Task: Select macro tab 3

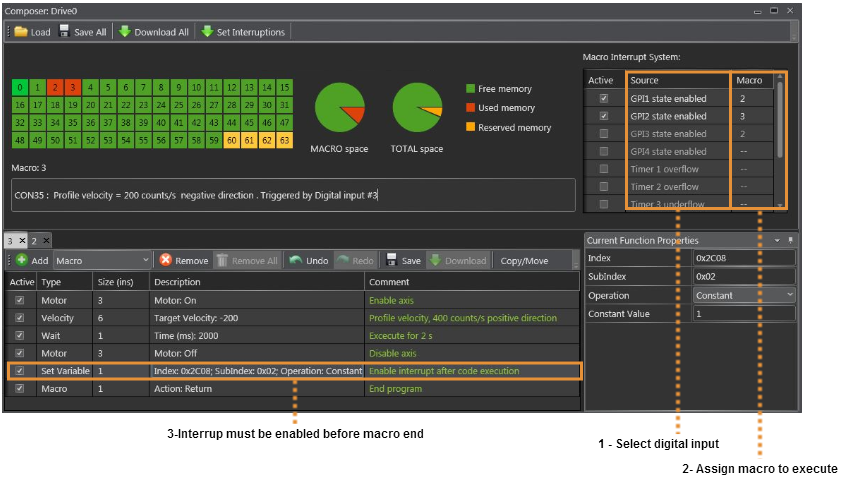Action: 10,241
